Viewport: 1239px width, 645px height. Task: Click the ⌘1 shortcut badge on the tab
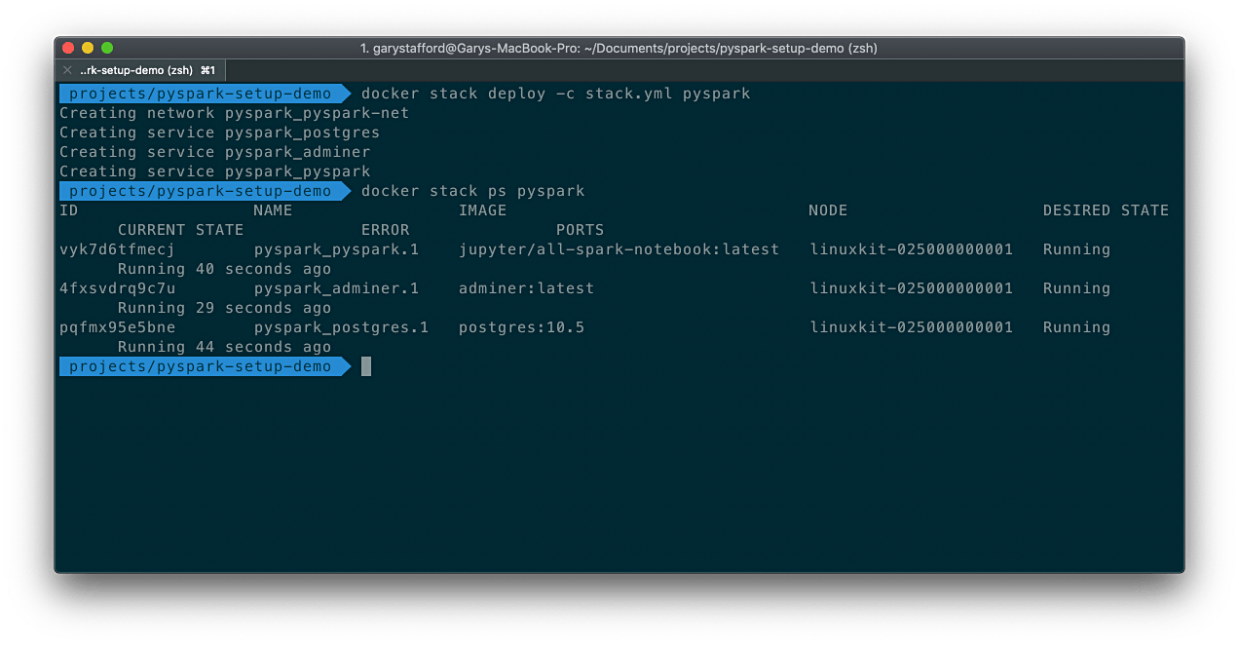207,70
